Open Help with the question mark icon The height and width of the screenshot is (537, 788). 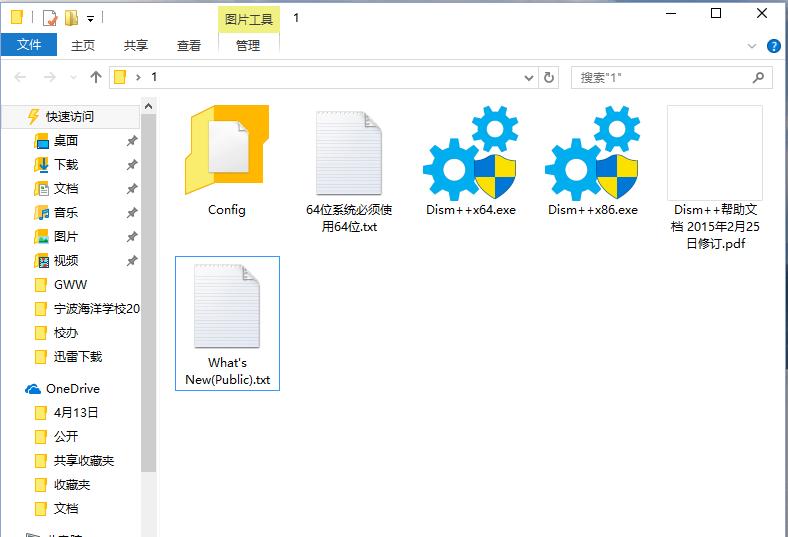click(x=773, y=46)
